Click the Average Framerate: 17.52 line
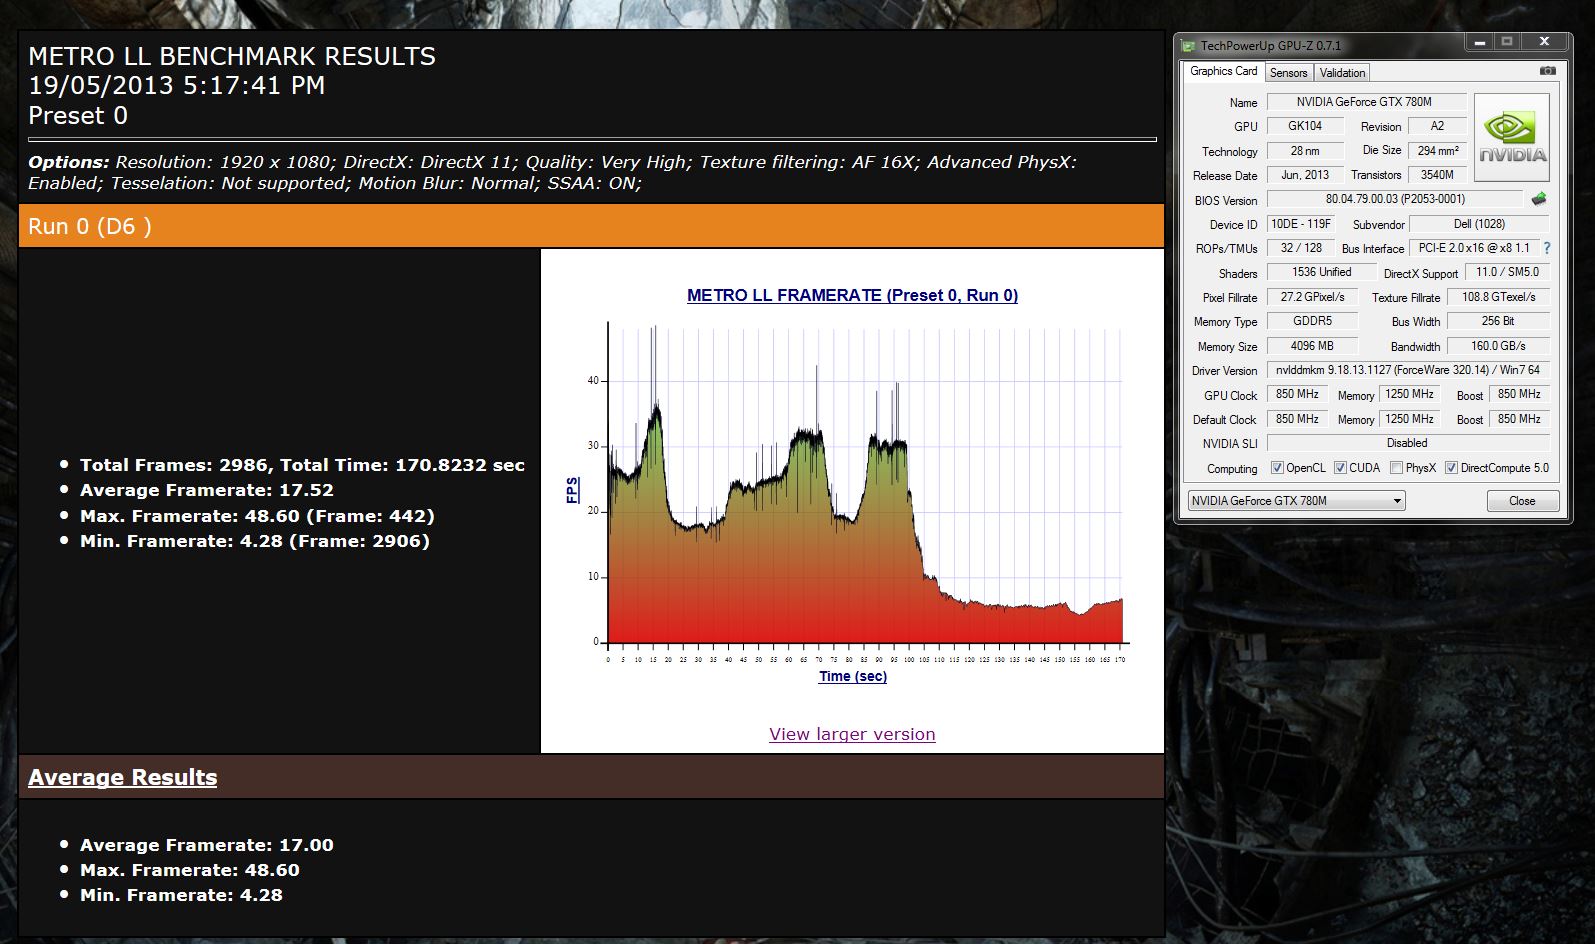This screenshot has height=944, width=1595. click(207, 490)
